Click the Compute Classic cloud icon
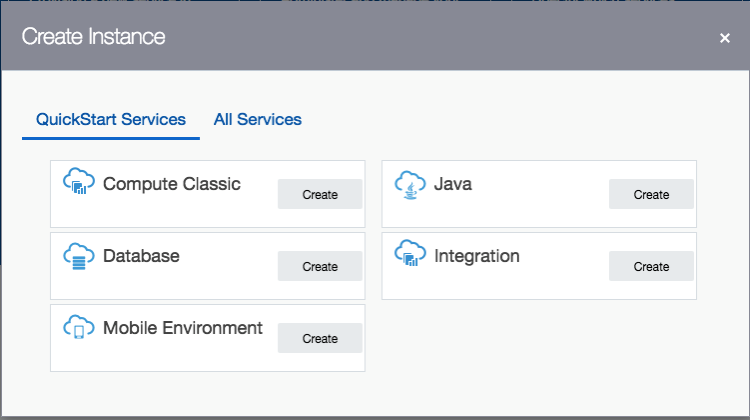 [77, 183]
